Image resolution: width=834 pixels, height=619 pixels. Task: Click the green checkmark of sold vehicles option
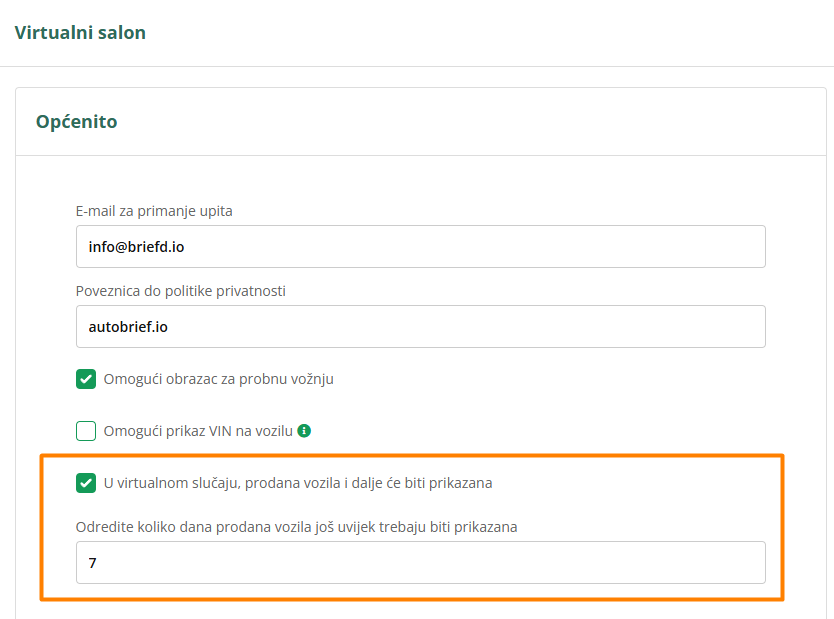coord(86,483)
